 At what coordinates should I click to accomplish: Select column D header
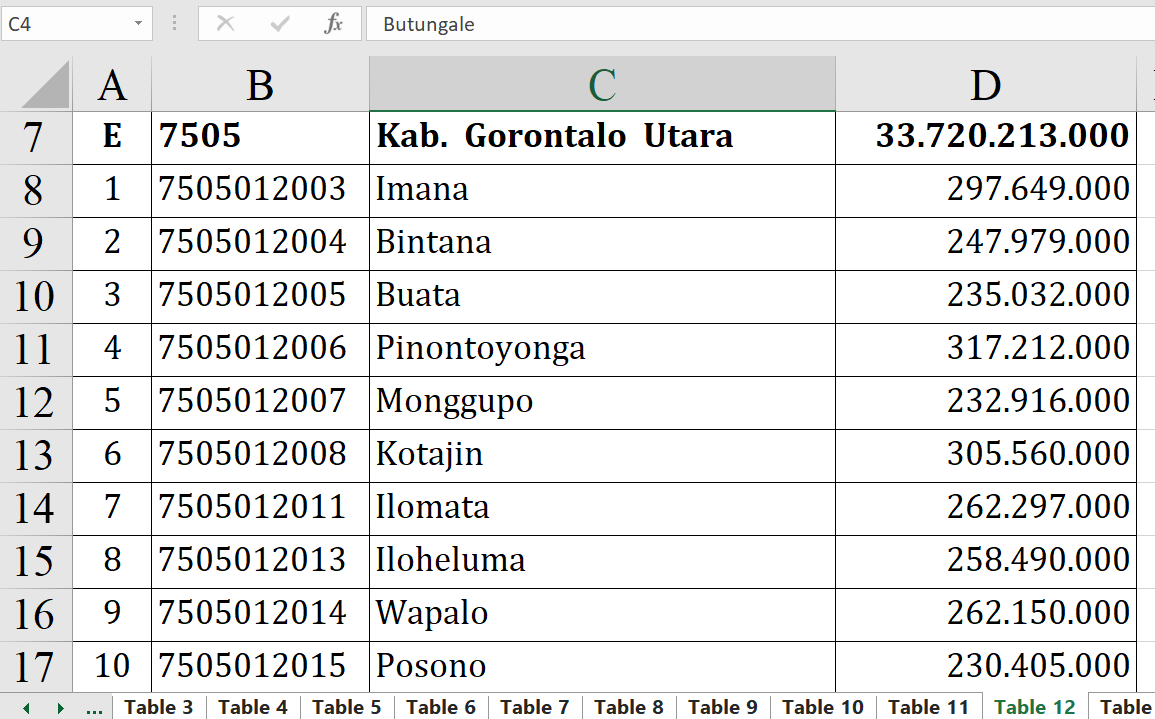(985, 85)
